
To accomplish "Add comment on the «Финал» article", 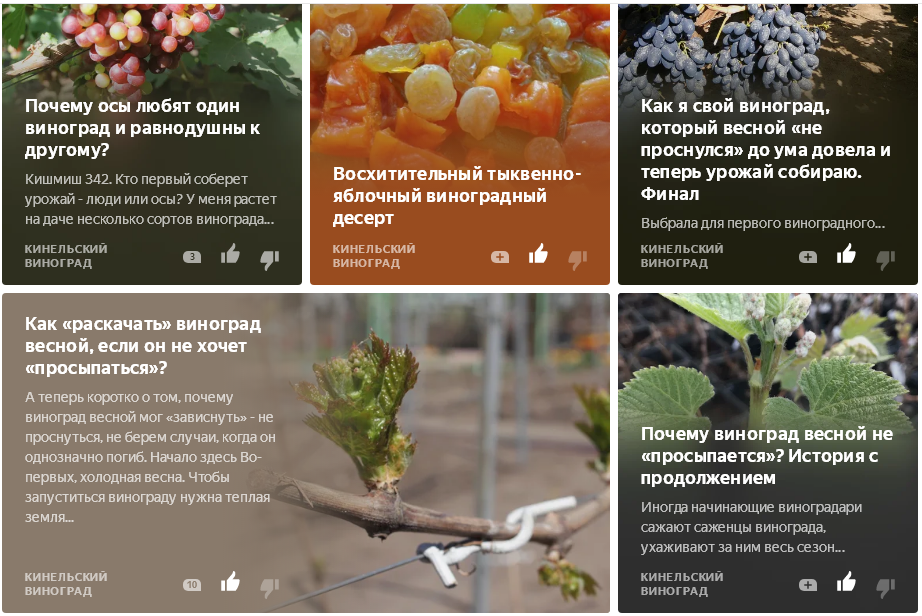I will [808, 257].
